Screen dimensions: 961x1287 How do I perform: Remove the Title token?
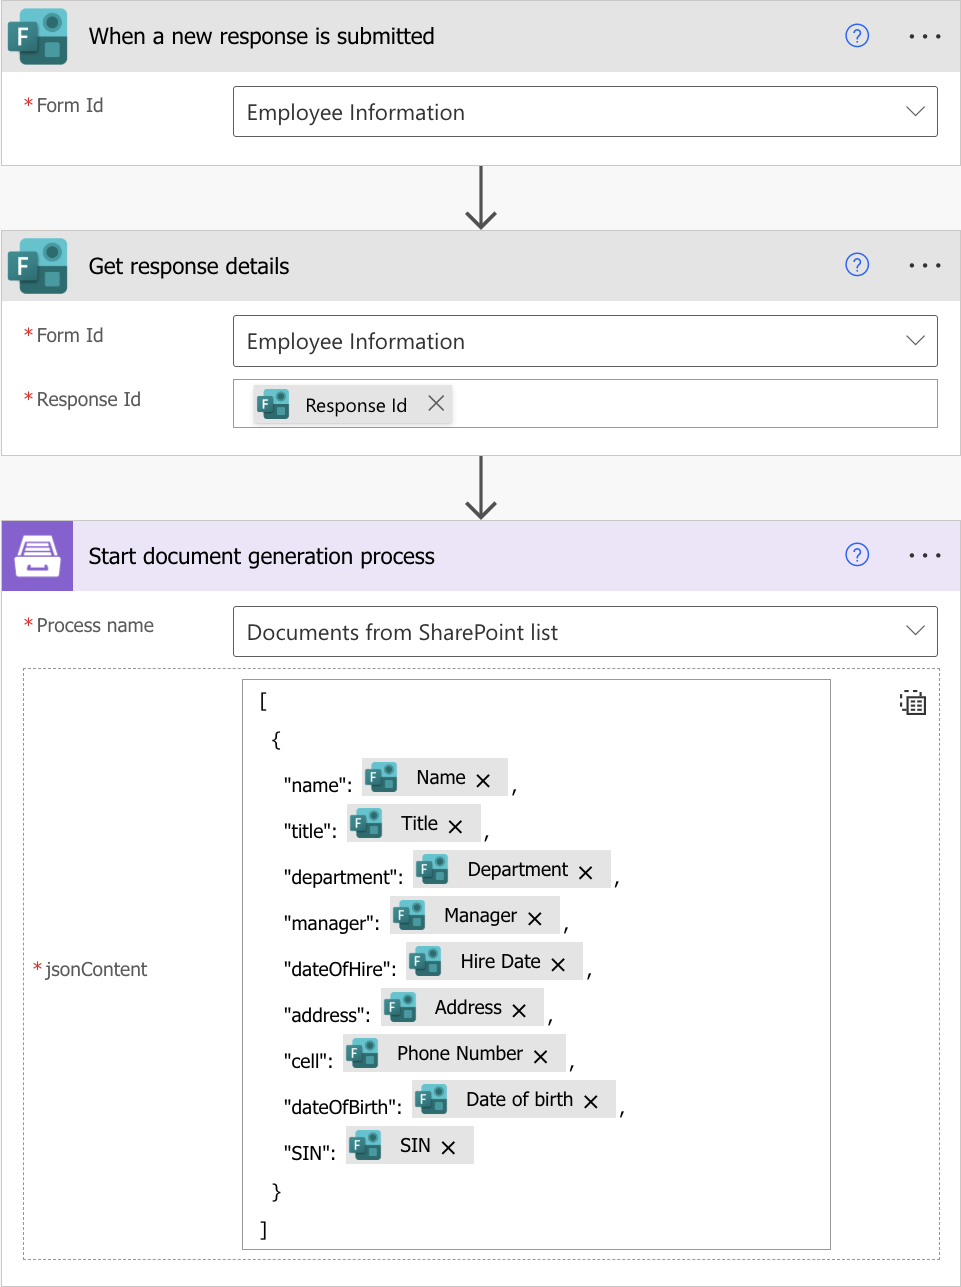(x=456, y=826)
